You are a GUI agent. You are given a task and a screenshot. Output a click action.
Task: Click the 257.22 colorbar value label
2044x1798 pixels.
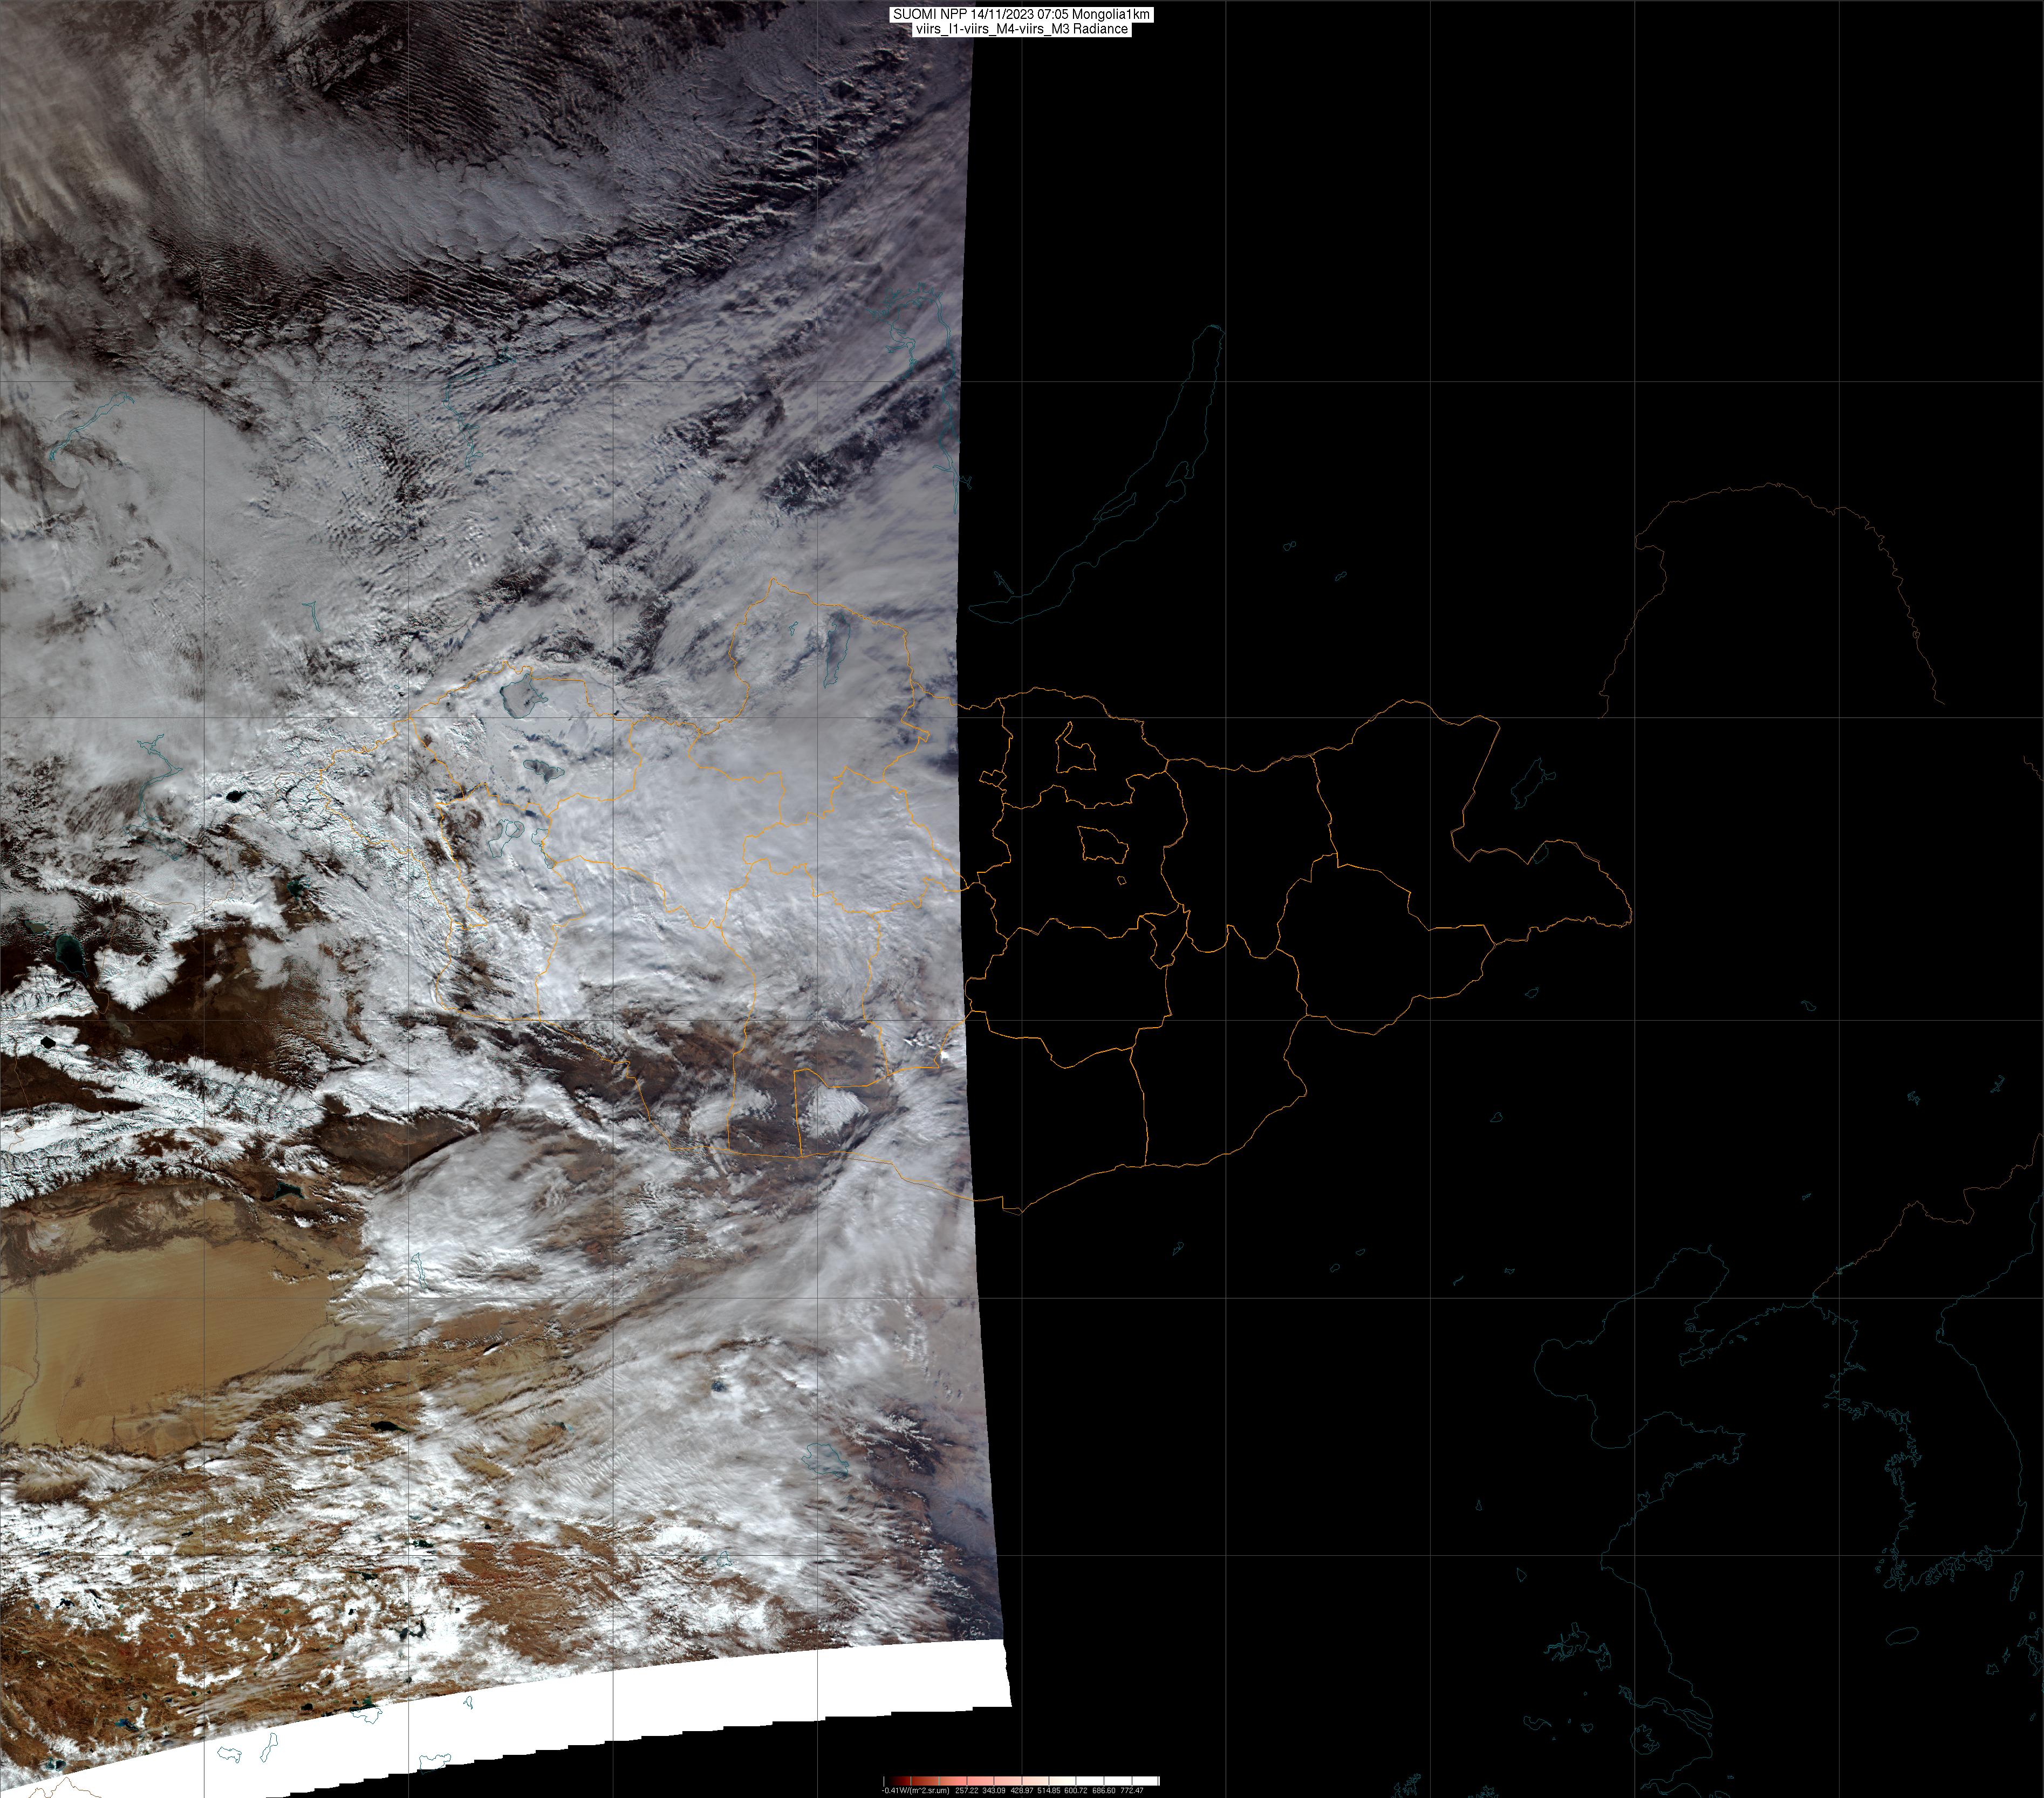click(967, 1790)
